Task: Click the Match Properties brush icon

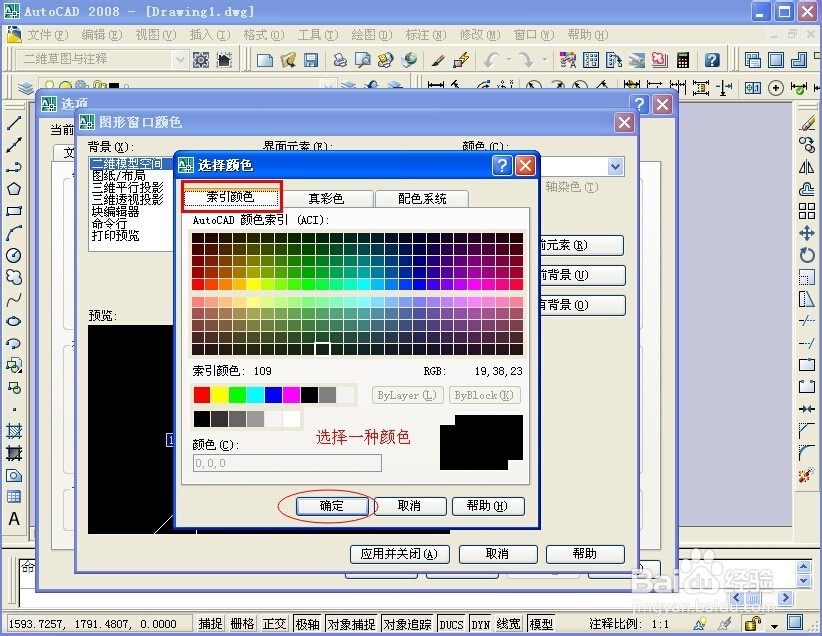Action: pyautogui.click(x=438, y=60)
